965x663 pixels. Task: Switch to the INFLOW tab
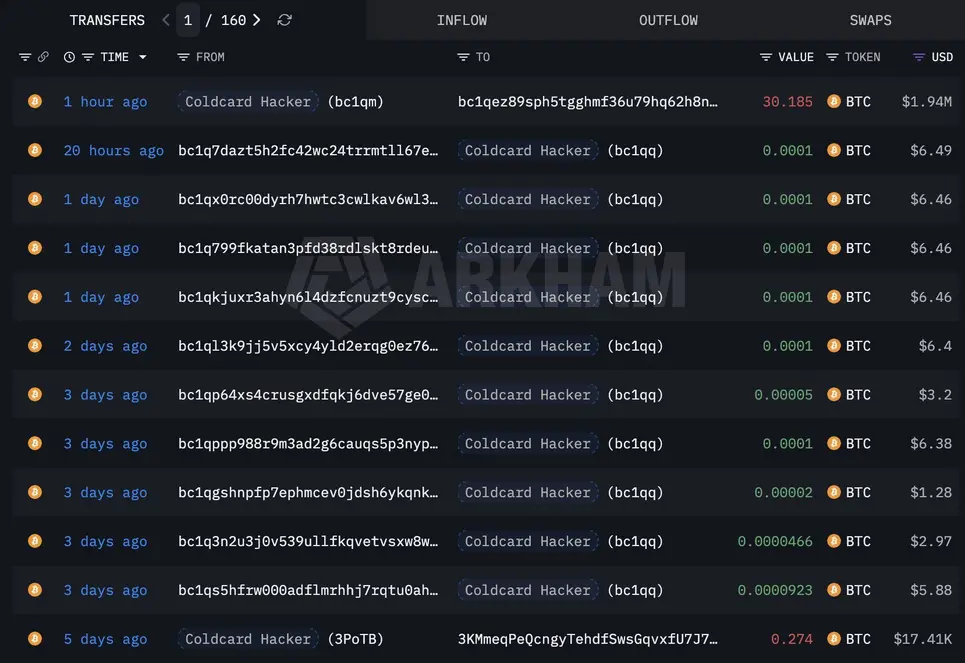pos(462,20)
